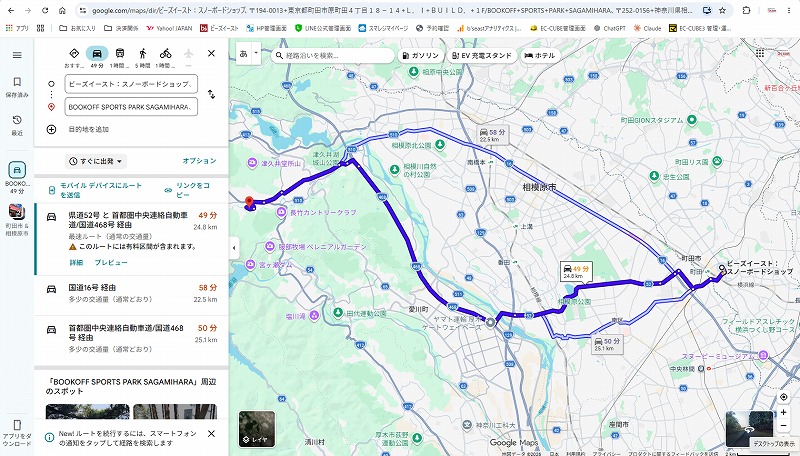
Task: Edit the starting point field ビーズイースト
Action: 131,84
